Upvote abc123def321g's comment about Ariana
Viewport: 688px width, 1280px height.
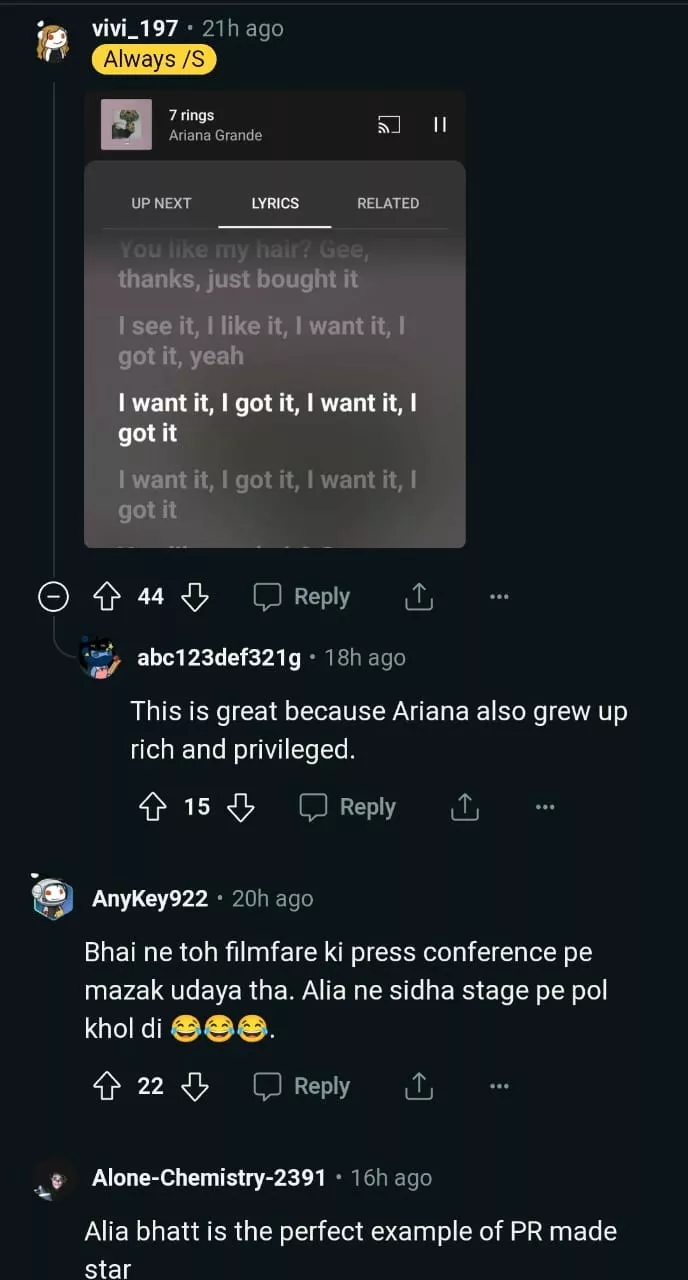(x=152, y=807)
